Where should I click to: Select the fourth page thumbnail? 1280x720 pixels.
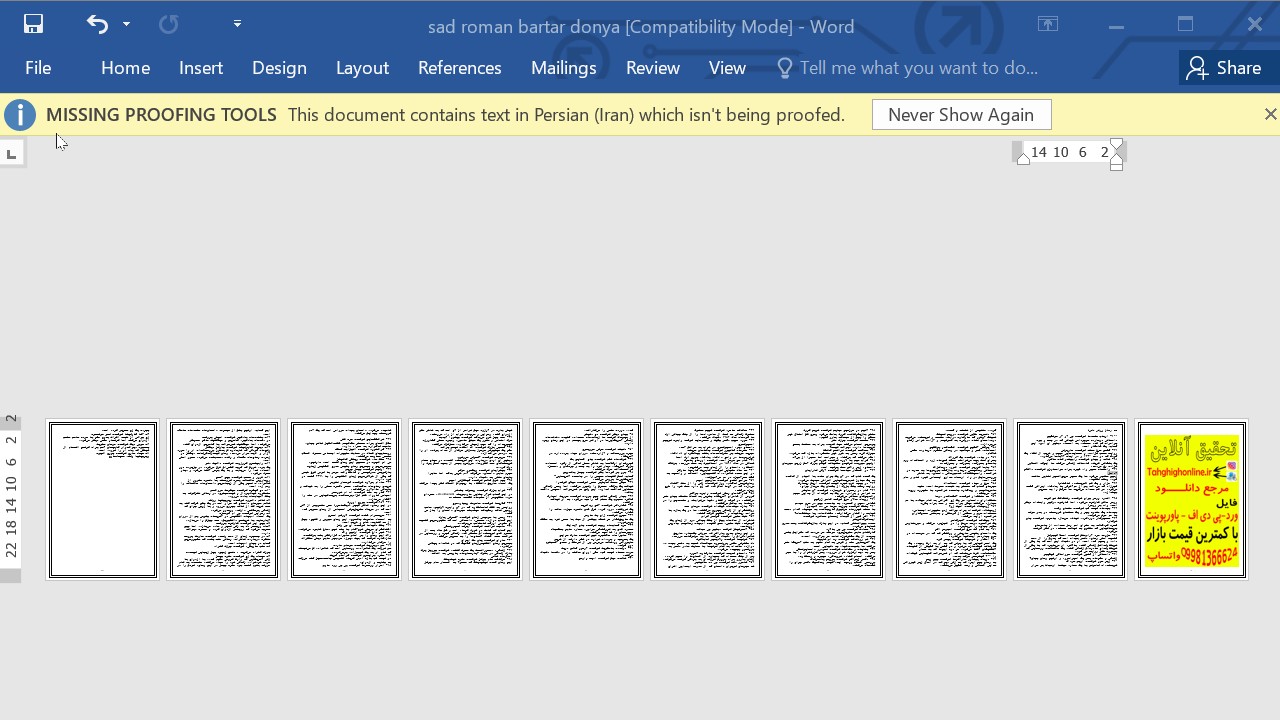466,500
